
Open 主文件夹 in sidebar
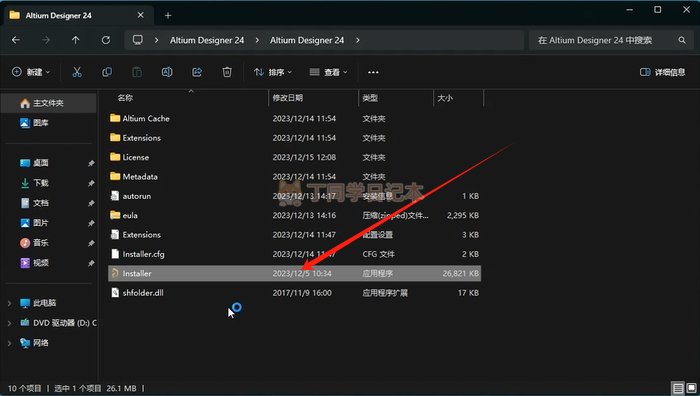pos(48,103)
